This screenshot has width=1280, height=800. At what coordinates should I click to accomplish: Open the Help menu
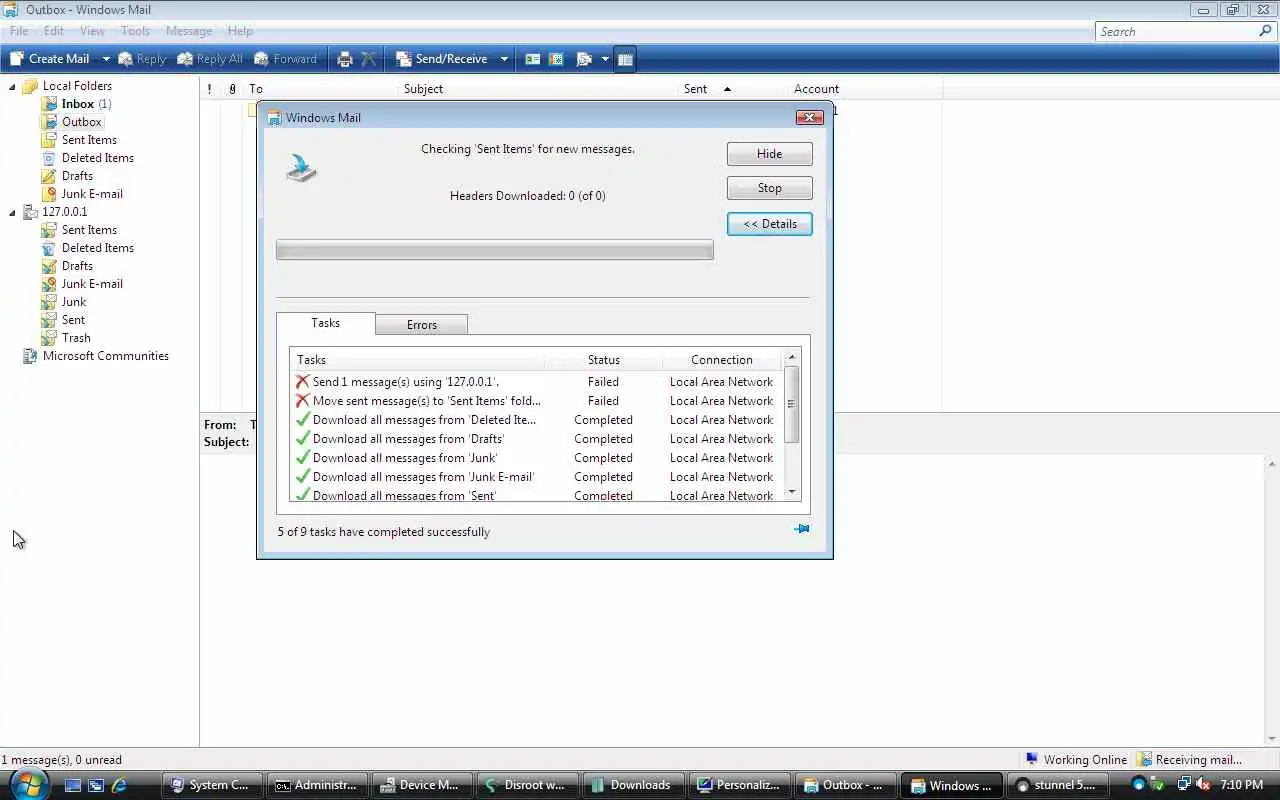(240, 31)
